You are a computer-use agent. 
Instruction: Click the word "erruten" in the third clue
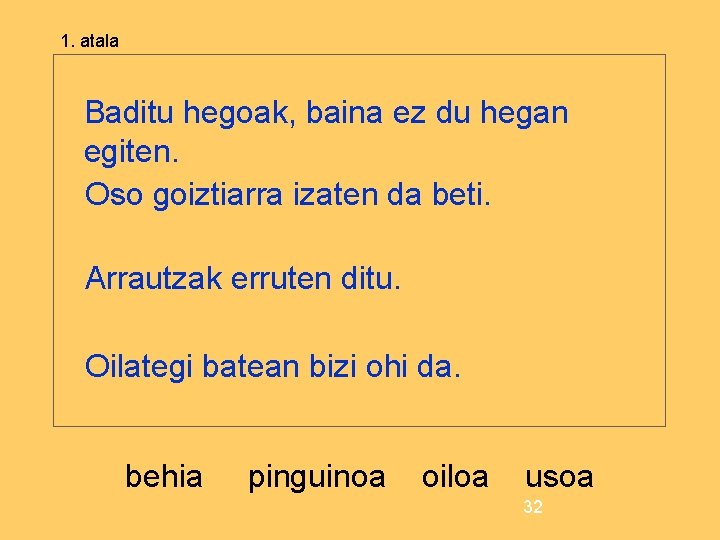(281, 280)
